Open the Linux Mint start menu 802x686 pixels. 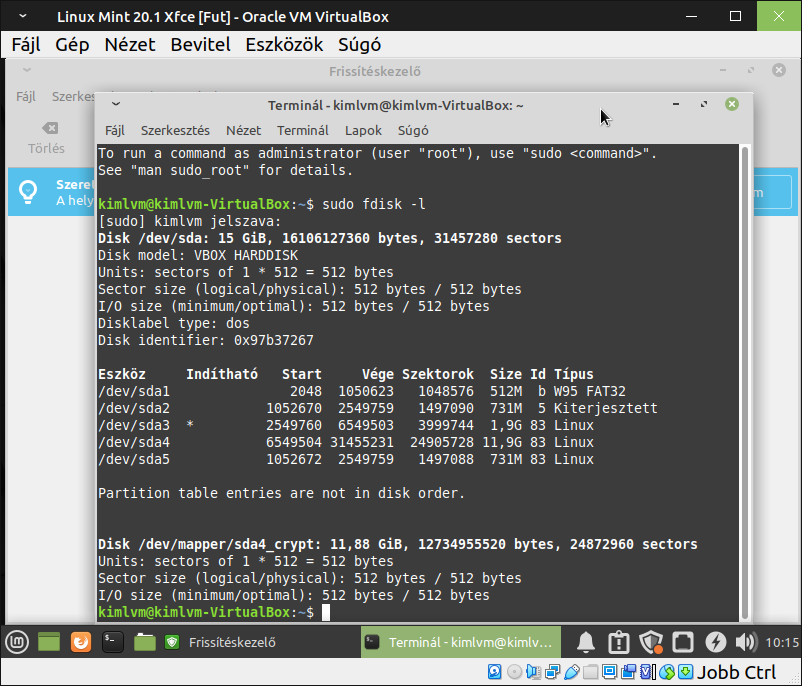(17, 641)
